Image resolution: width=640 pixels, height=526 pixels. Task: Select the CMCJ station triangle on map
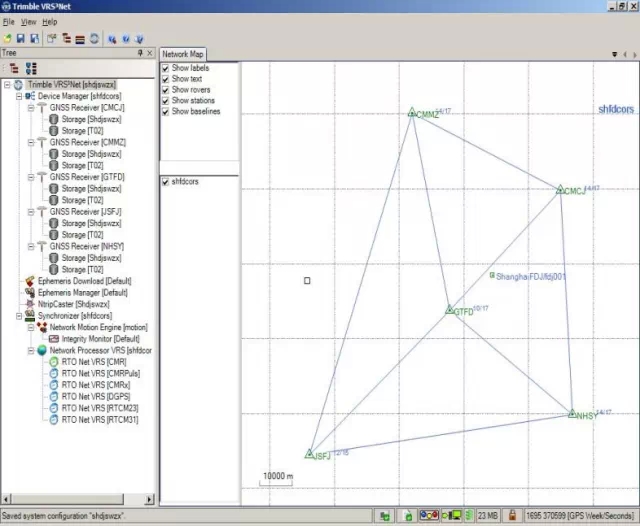tap(560, 189)
